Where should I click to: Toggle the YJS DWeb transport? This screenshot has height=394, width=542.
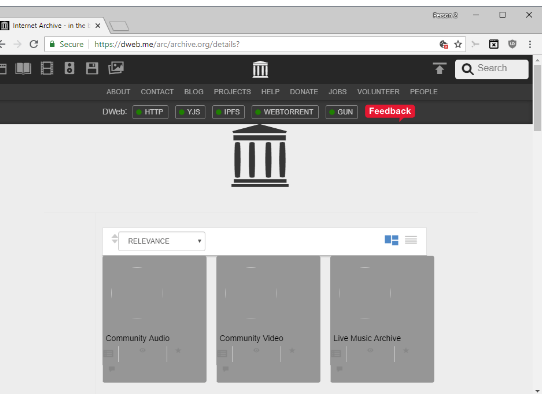[190, 112]
